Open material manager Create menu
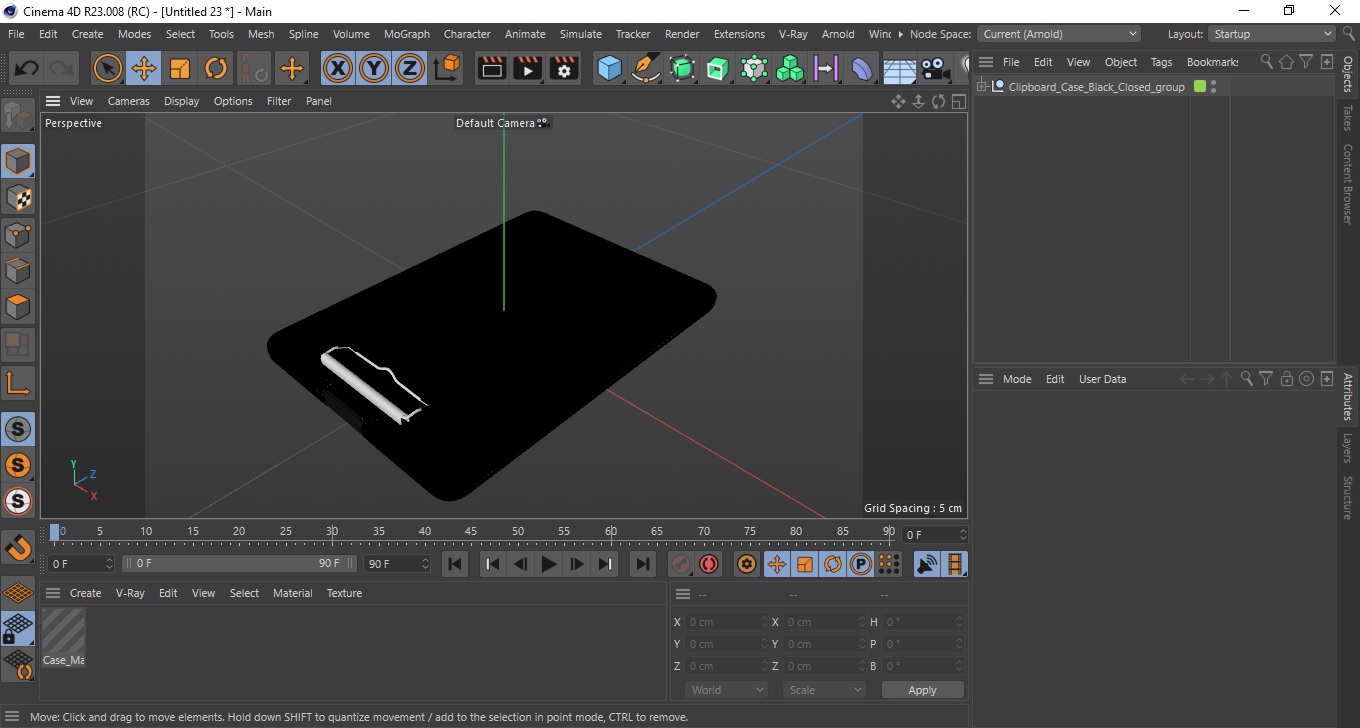1360x728 pixels. coord(85,593)
